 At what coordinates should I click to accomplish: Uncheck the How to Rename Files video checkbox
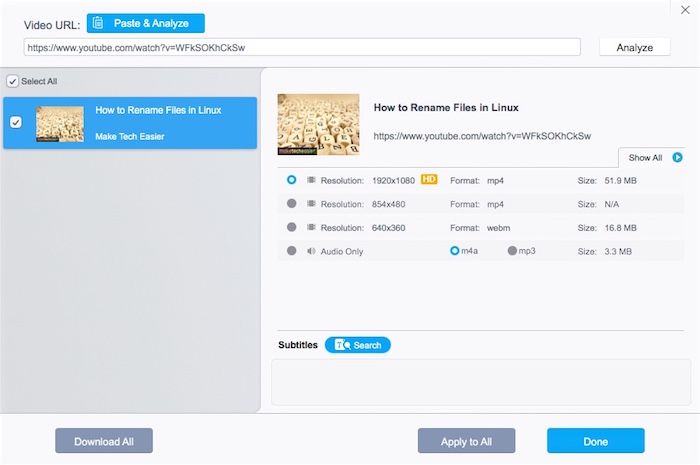[16, 122]
